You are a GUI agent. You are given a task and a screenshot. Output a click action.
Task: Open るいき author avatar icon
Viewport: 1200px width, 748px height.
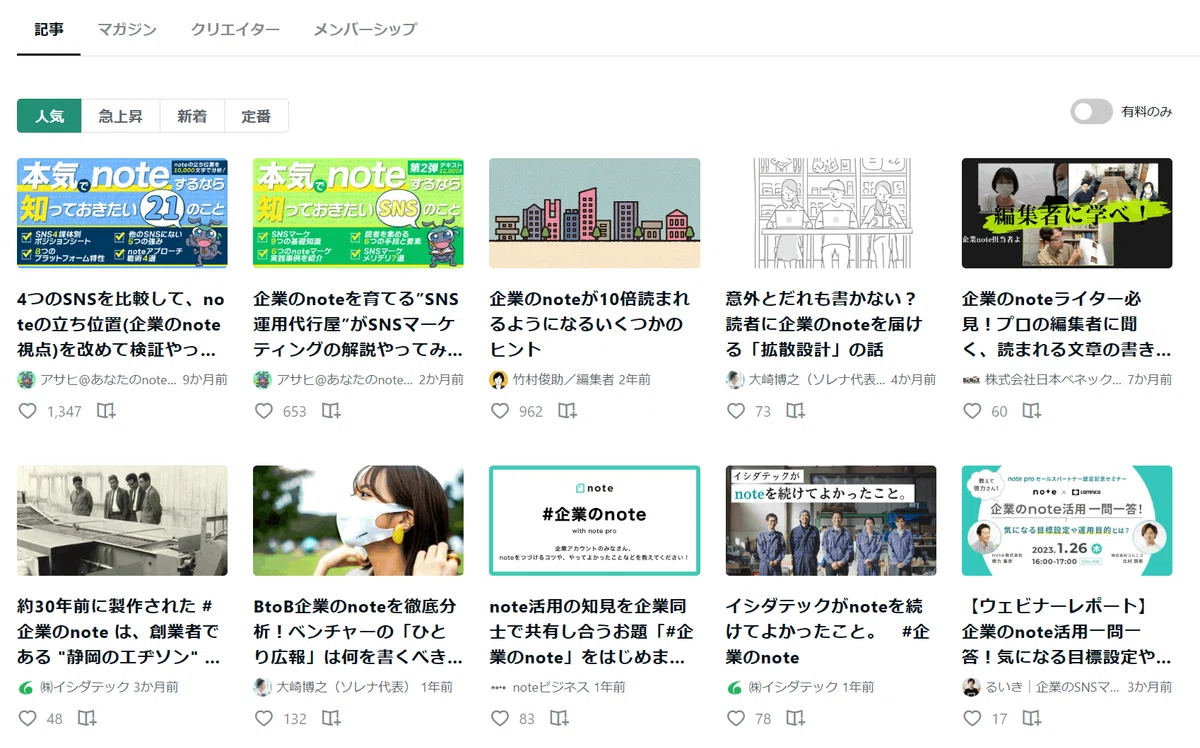[971, 687]
